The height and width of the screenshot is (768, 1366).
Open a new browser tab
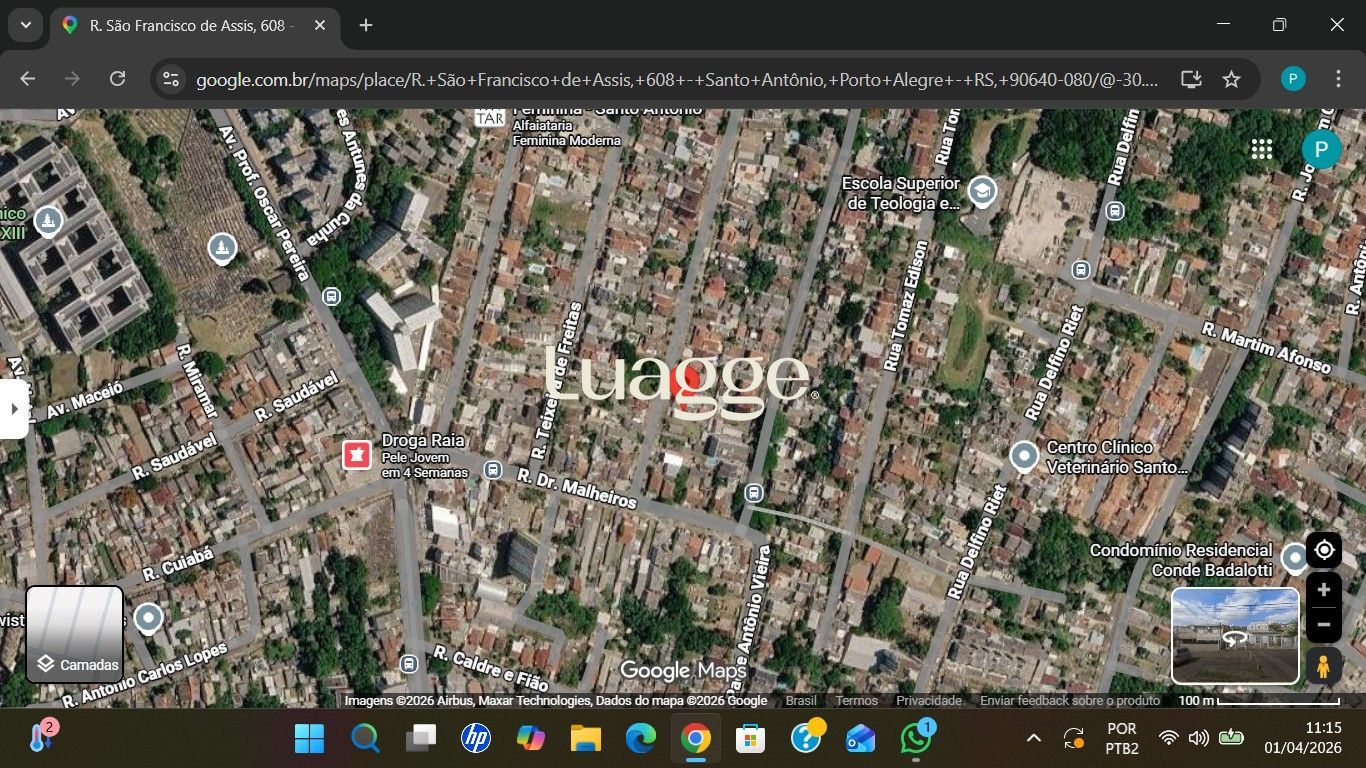pos(366,25)
